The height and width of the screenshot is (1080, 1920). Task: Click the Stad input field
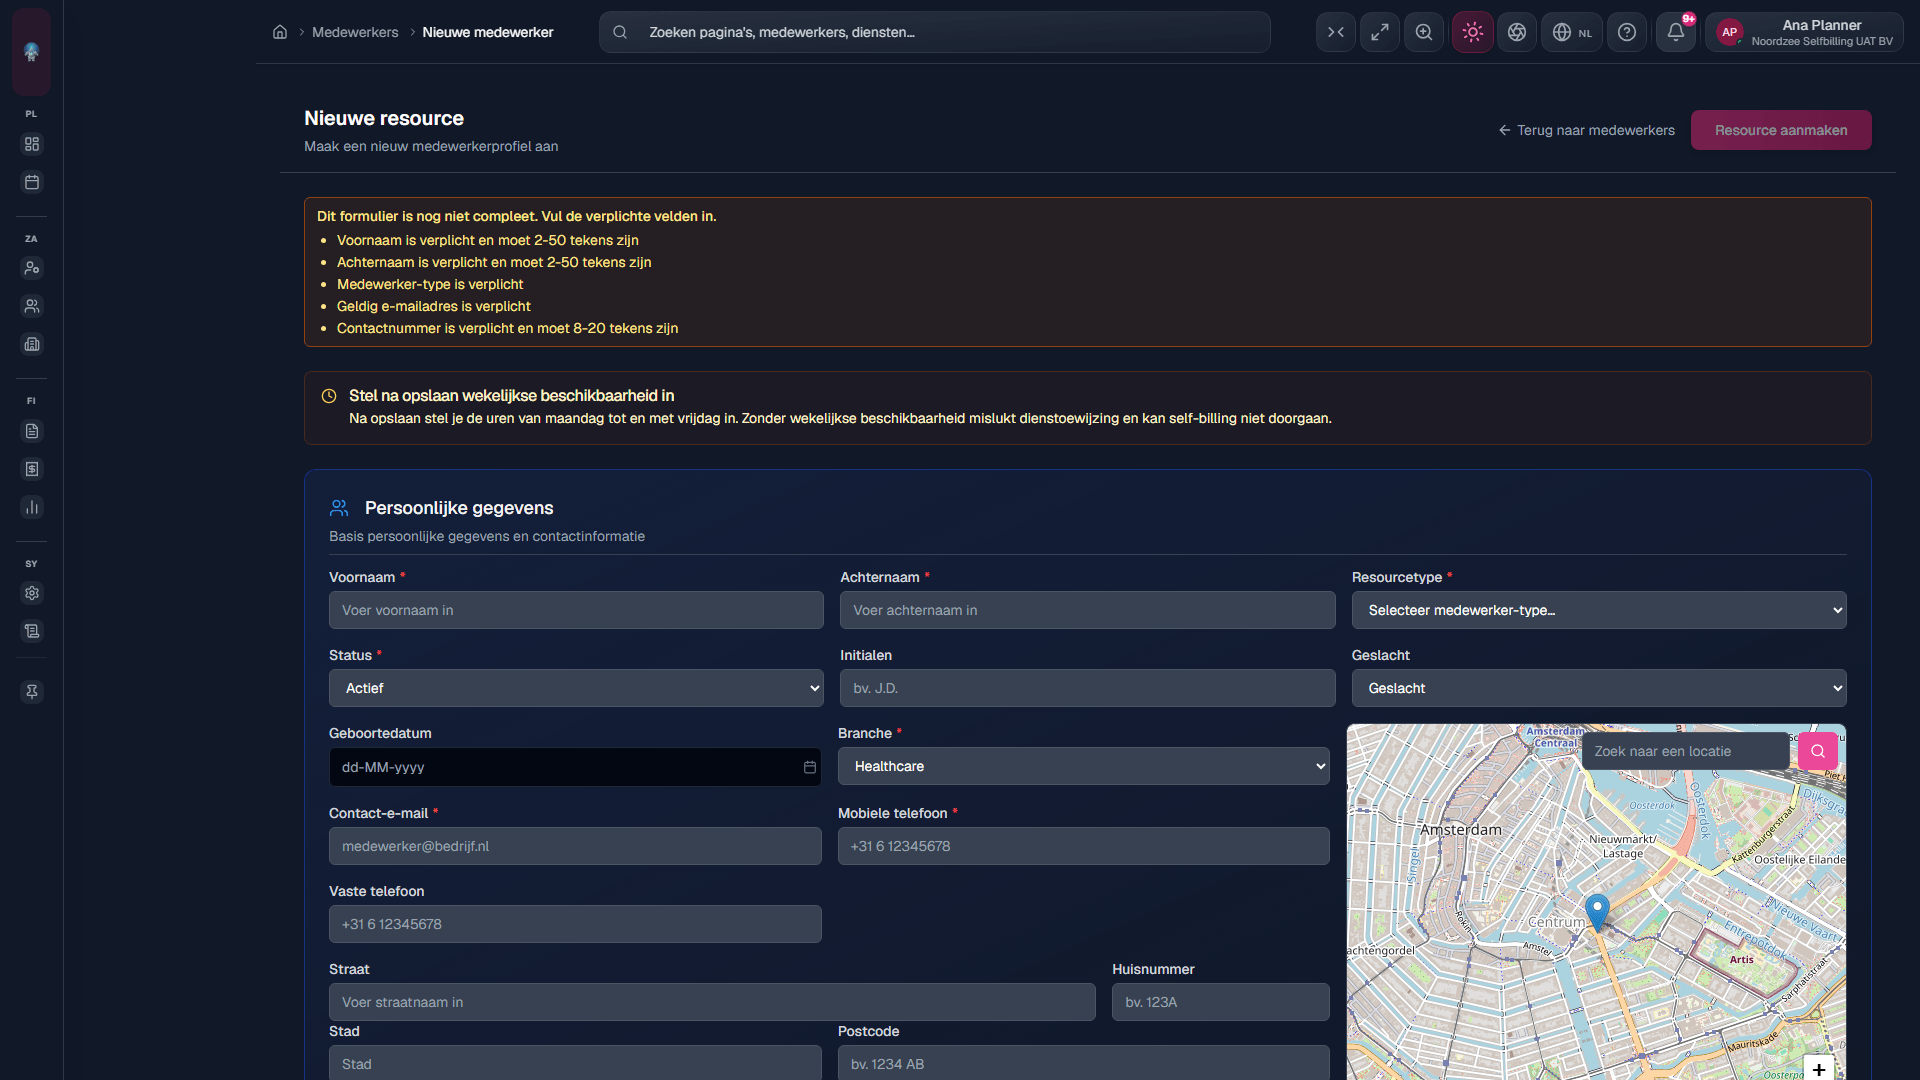click(575, 1063)
